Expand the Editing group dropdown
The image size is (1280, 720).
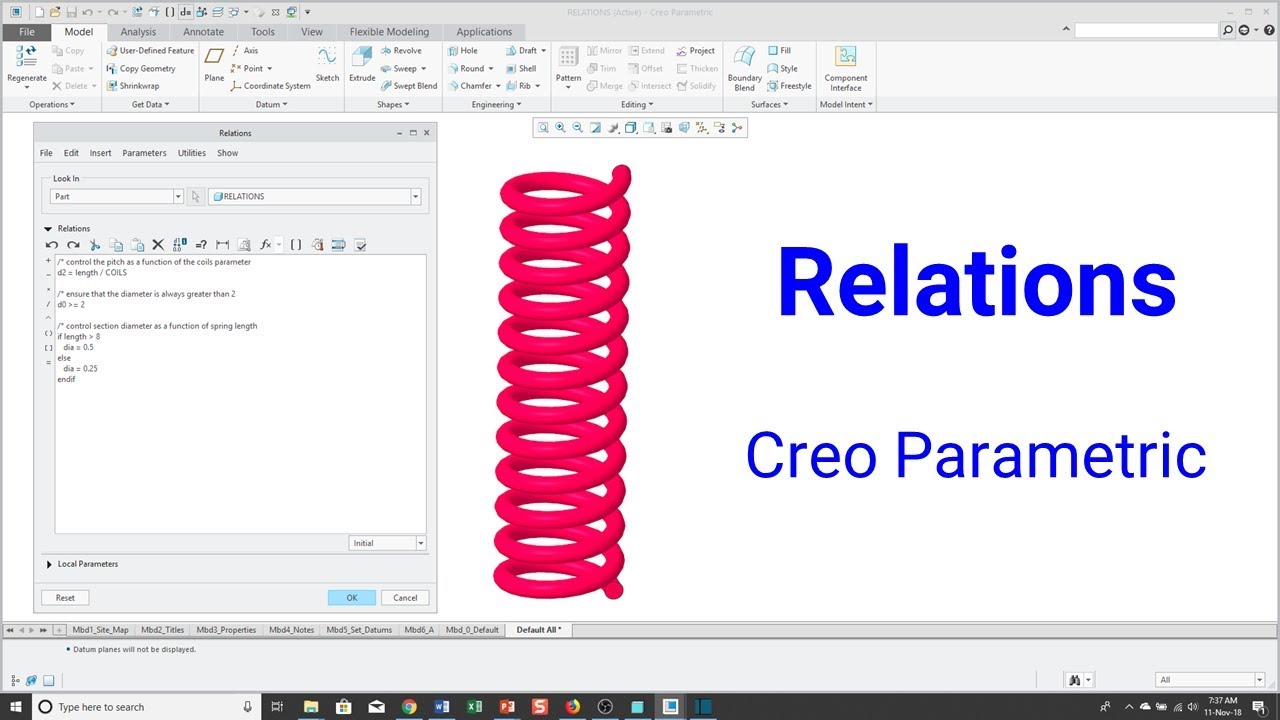click(637, 104)
